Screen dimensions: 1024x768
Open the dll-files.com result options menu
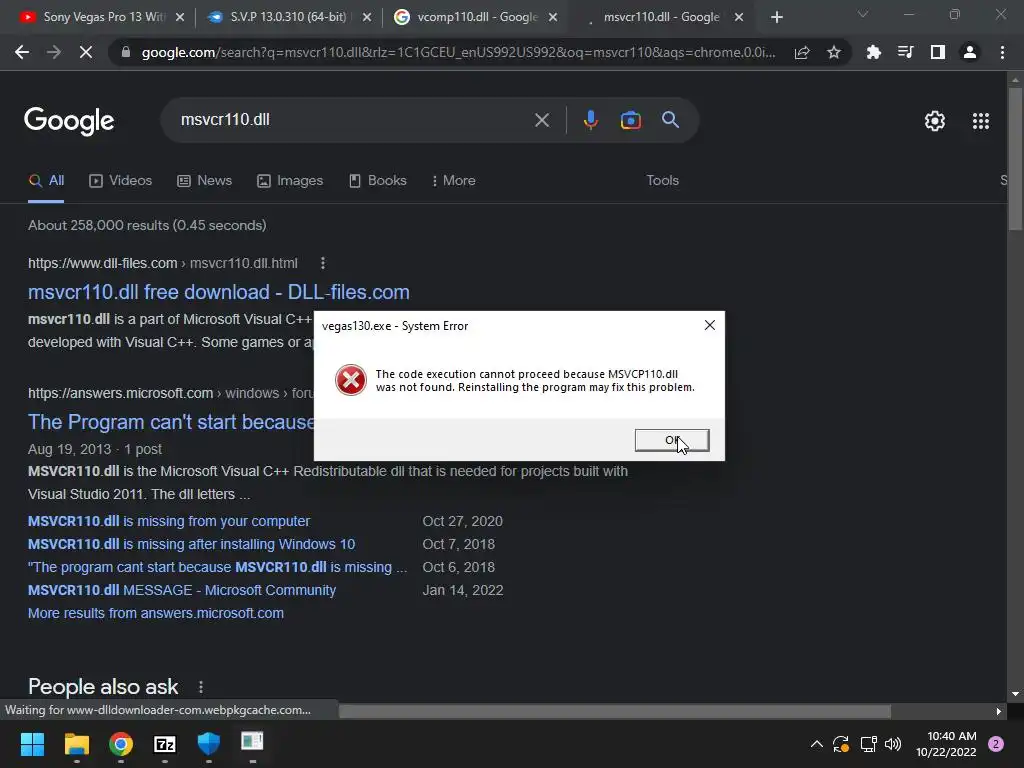point(323,263)
